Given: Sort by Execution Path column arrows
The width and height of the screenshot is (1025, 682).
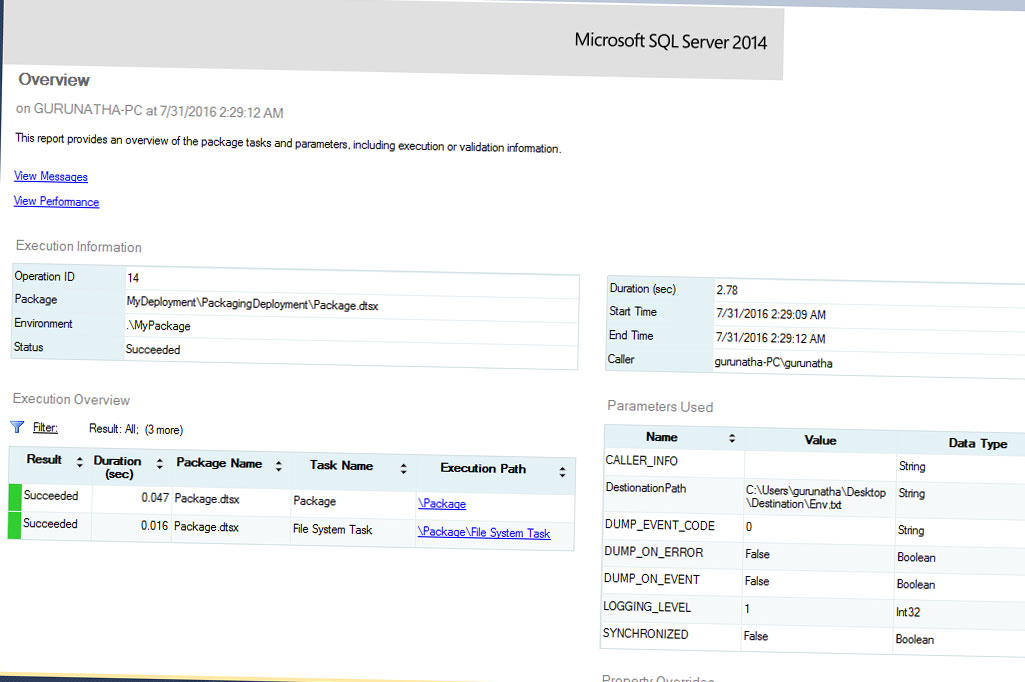Looking at the screenshot, I should (562, 471).
